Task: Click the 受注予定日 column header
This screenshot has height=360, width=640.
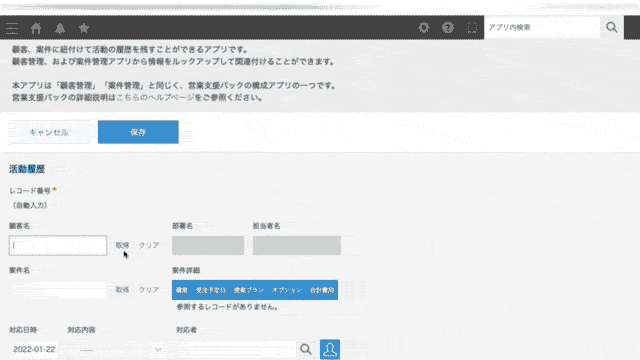Action: click(211, 290)
